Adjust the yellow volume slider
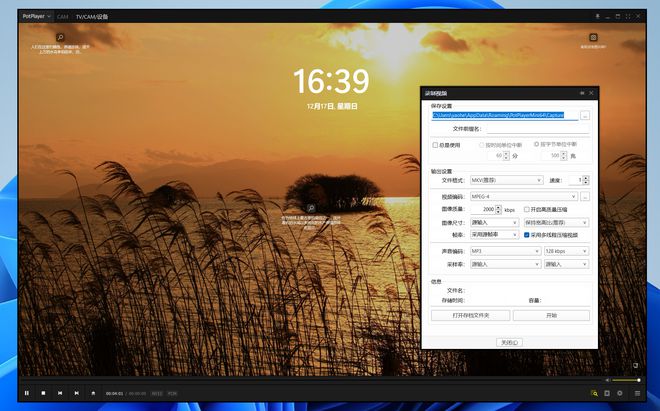Screen dimensions: 660x411 tap(625, 380)
